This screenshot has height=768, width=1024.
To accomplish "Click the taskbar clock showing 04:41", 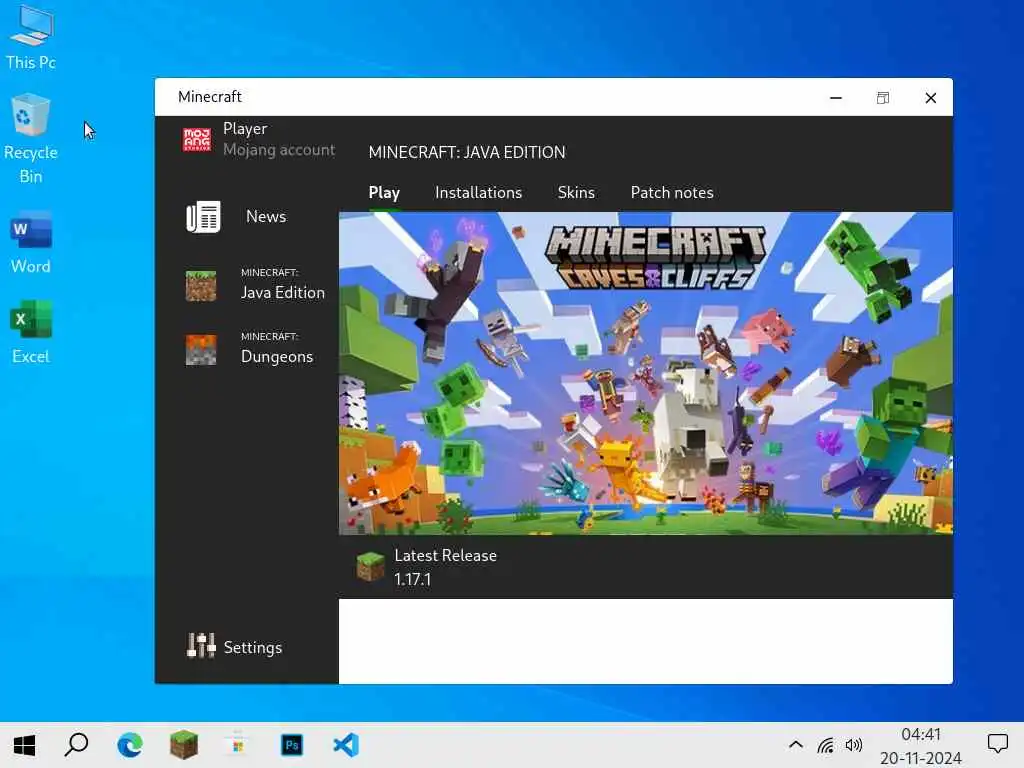I will (x=921, y=734).
